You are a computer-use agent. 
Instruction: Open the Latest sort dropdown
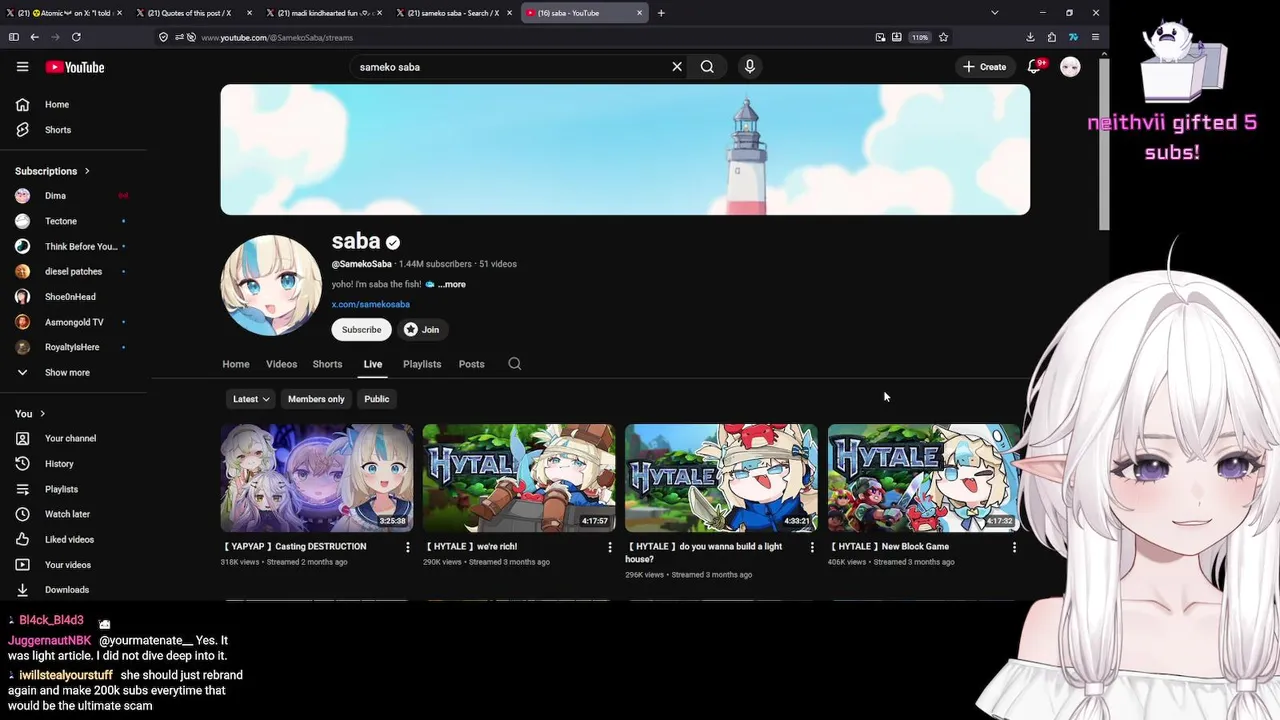click(250, 399)
